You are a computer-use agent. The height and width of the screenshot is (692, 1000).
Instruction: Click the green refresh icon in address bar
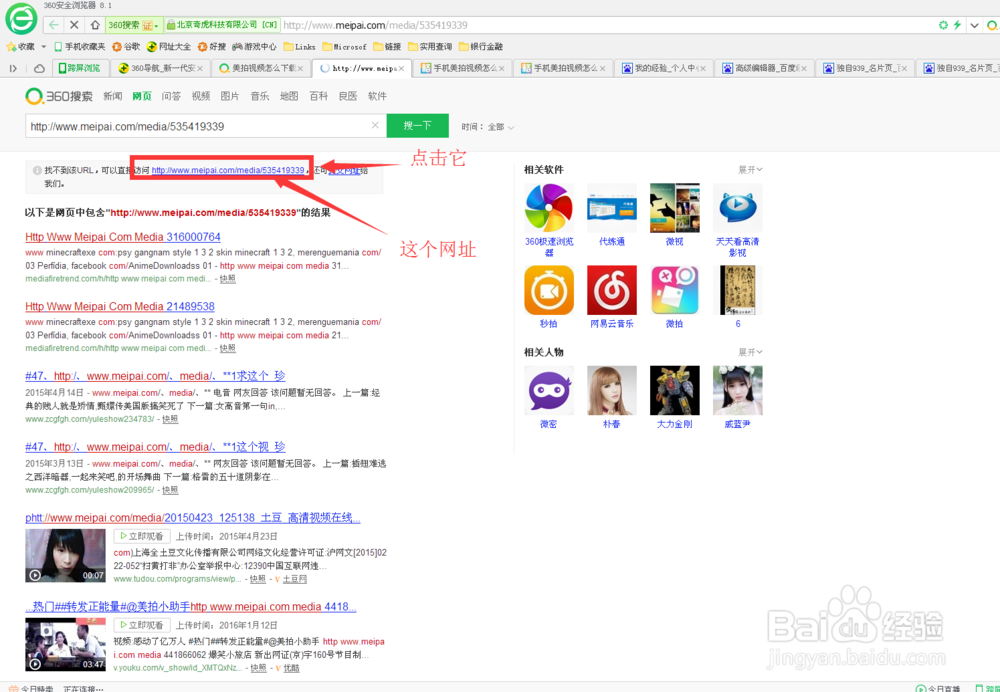point(943,25)
